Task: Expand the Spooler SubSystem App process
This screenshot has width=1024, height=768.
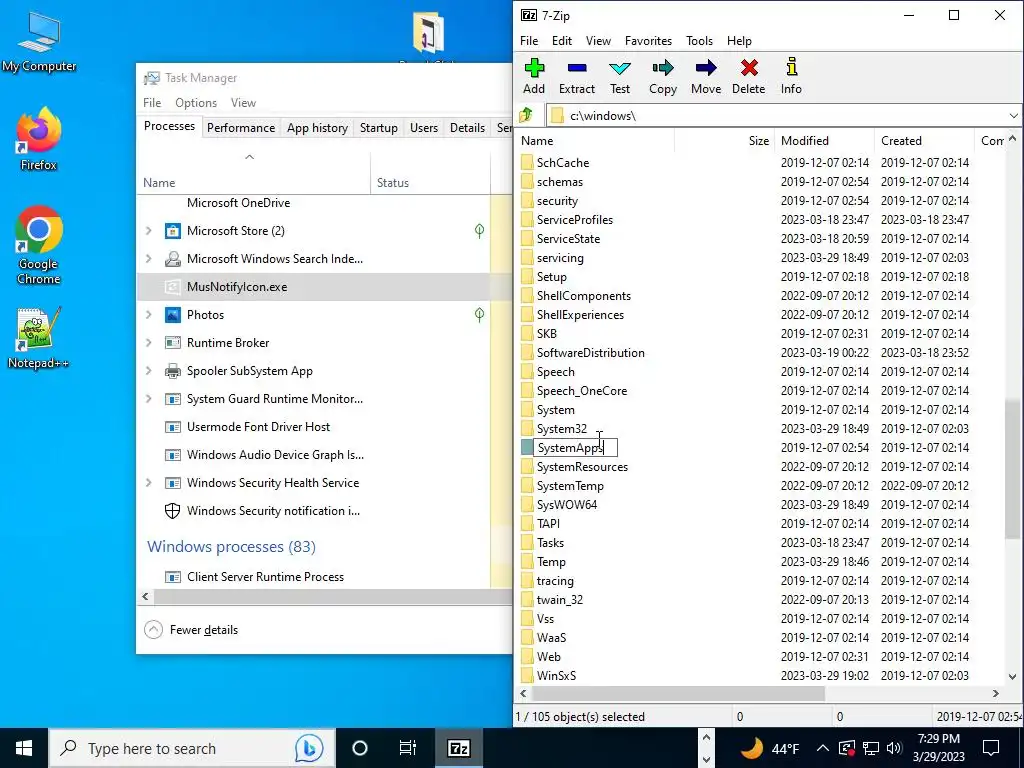Action: pyautogui.click(x=149, y=371)
